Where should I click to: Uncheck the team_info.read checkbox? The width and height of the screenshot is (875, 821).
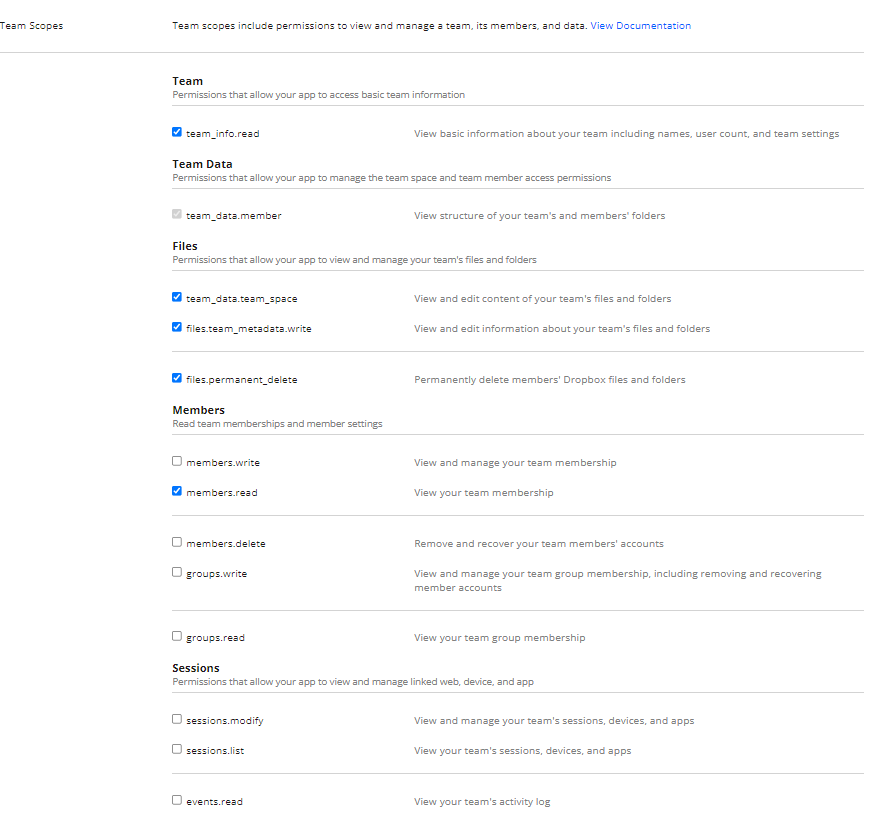pyautogui.click(x=177, y=132)
